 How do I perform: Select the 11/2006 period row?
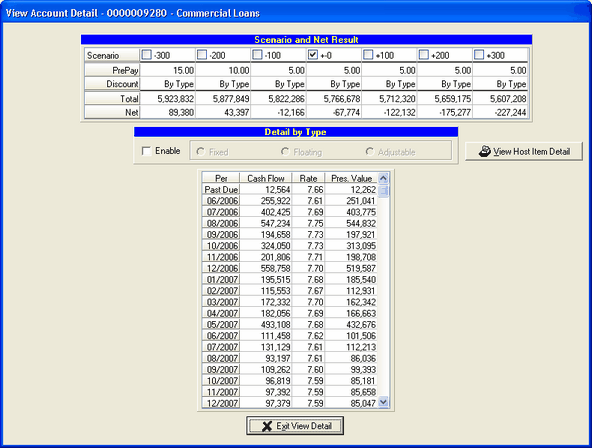tap(290, 257)
